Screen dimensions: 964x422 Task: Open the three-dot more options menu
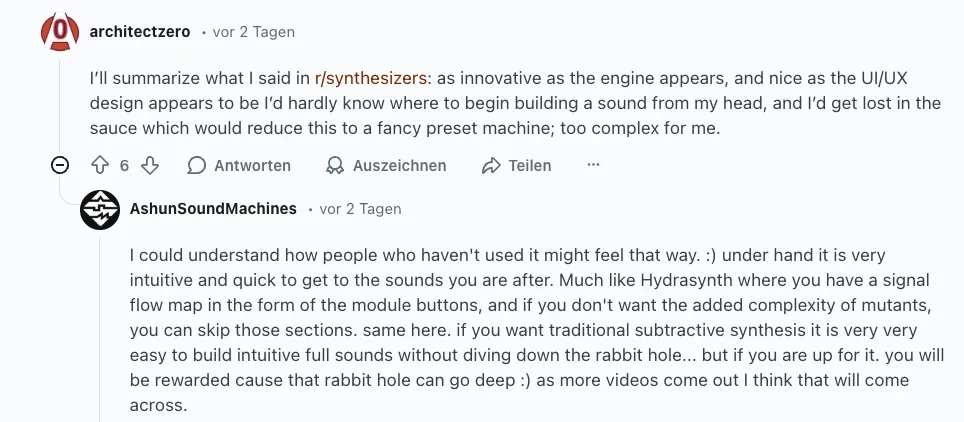593,165
